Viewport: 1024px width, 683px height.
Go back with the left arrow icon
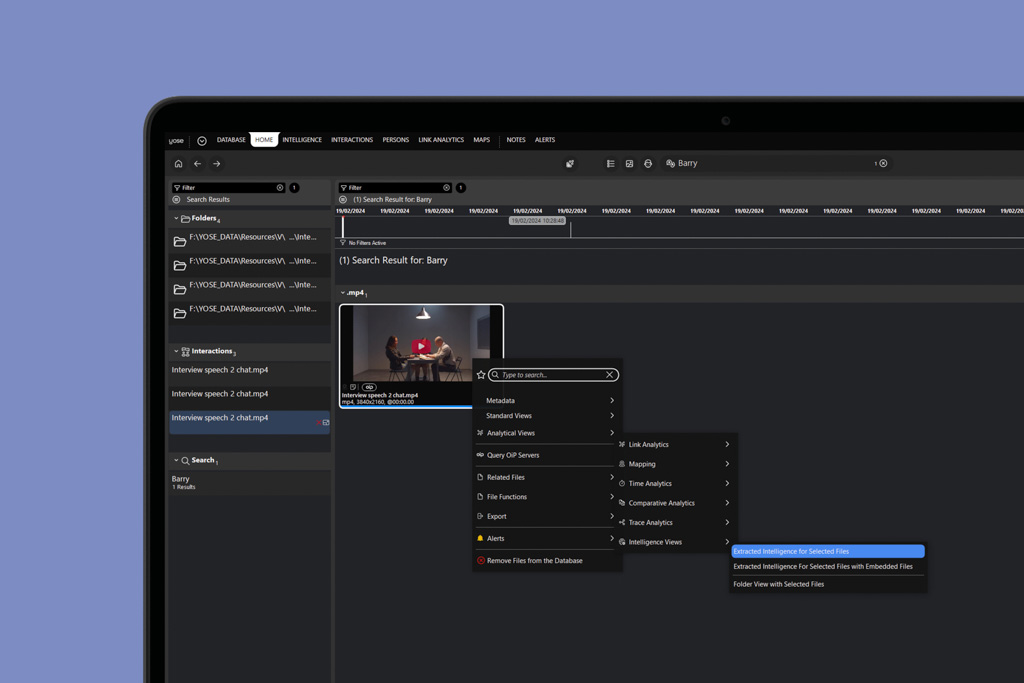tap(197, 164)
